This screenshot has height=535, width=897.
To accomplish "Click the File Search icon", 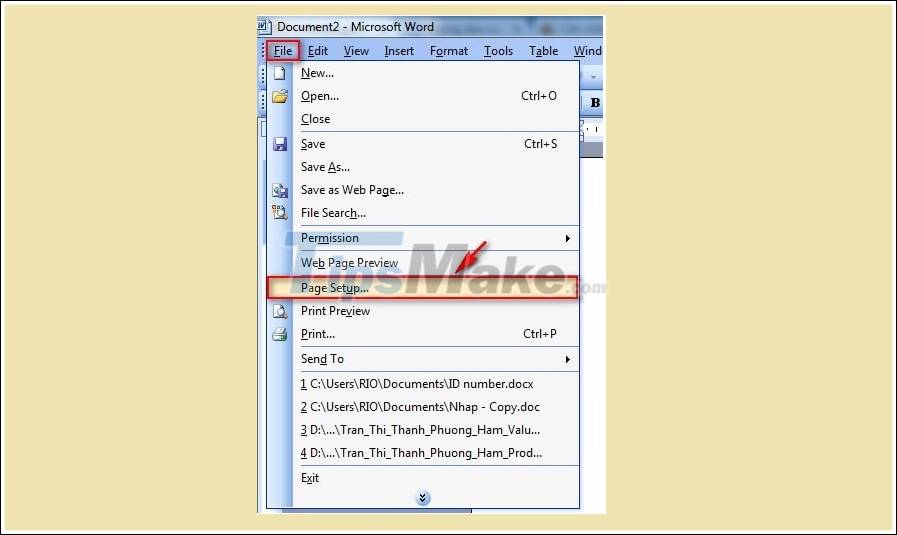I will tap(280, 213).
